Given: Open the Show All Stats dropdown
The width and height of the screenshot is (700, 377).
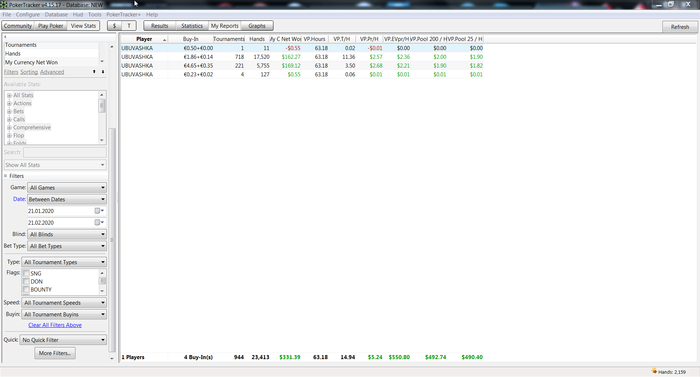Looking at the screenshot, I should 55,165.
